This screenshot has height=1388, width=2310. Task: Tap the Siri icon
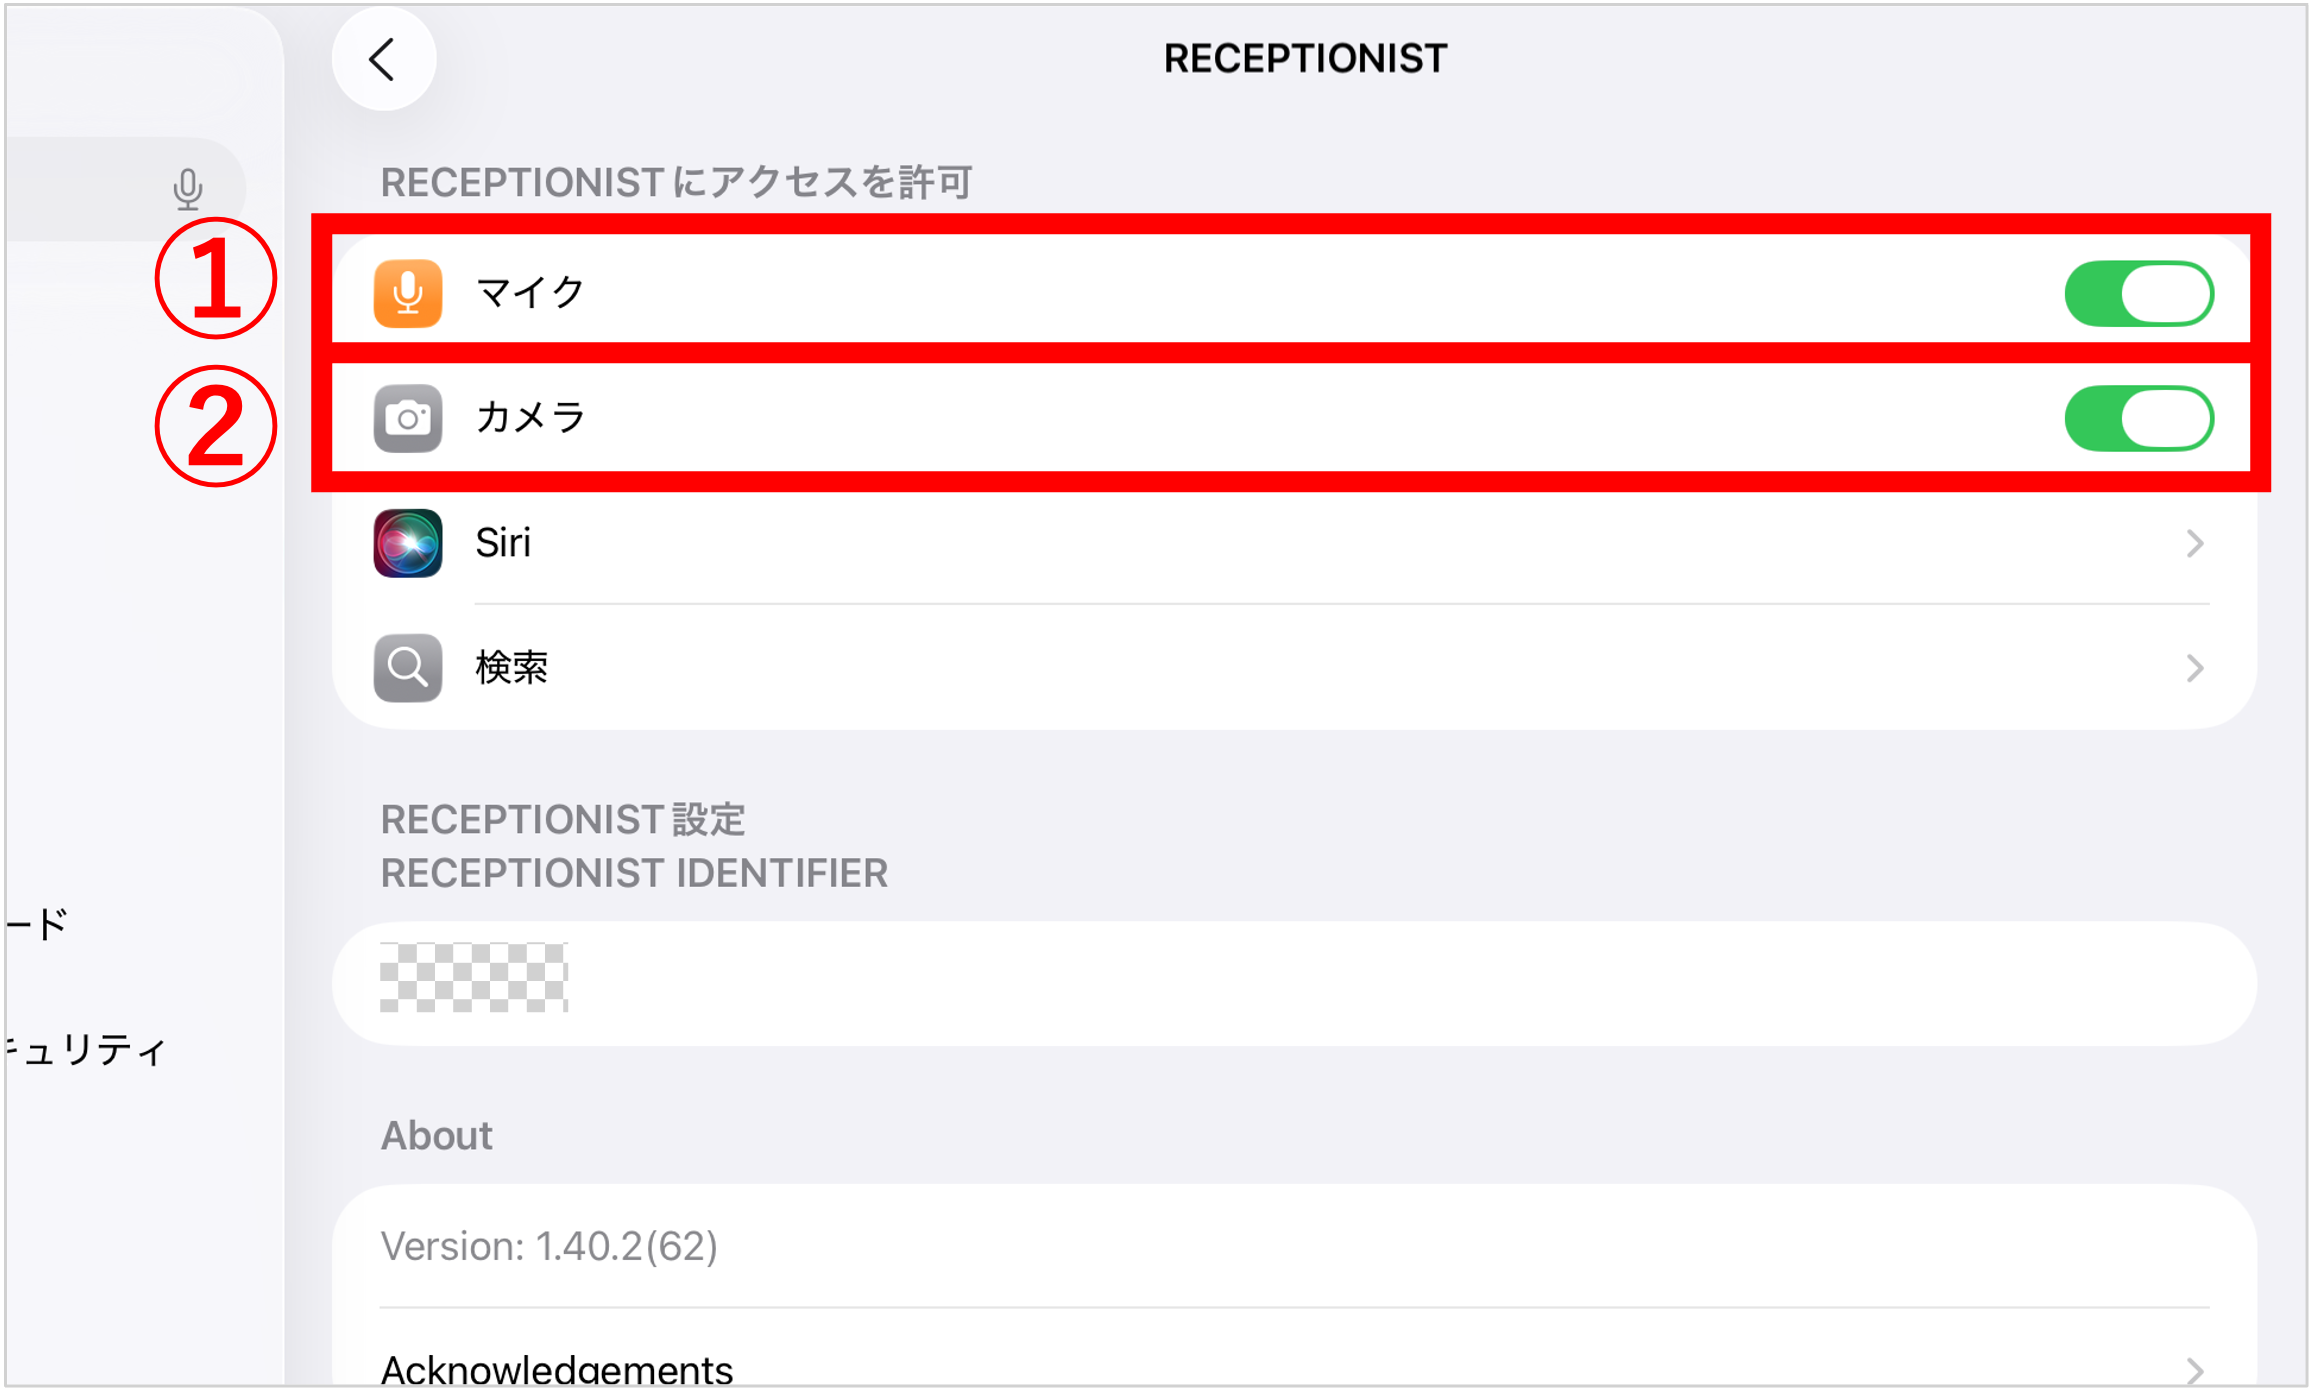click(x=408, y=543)
